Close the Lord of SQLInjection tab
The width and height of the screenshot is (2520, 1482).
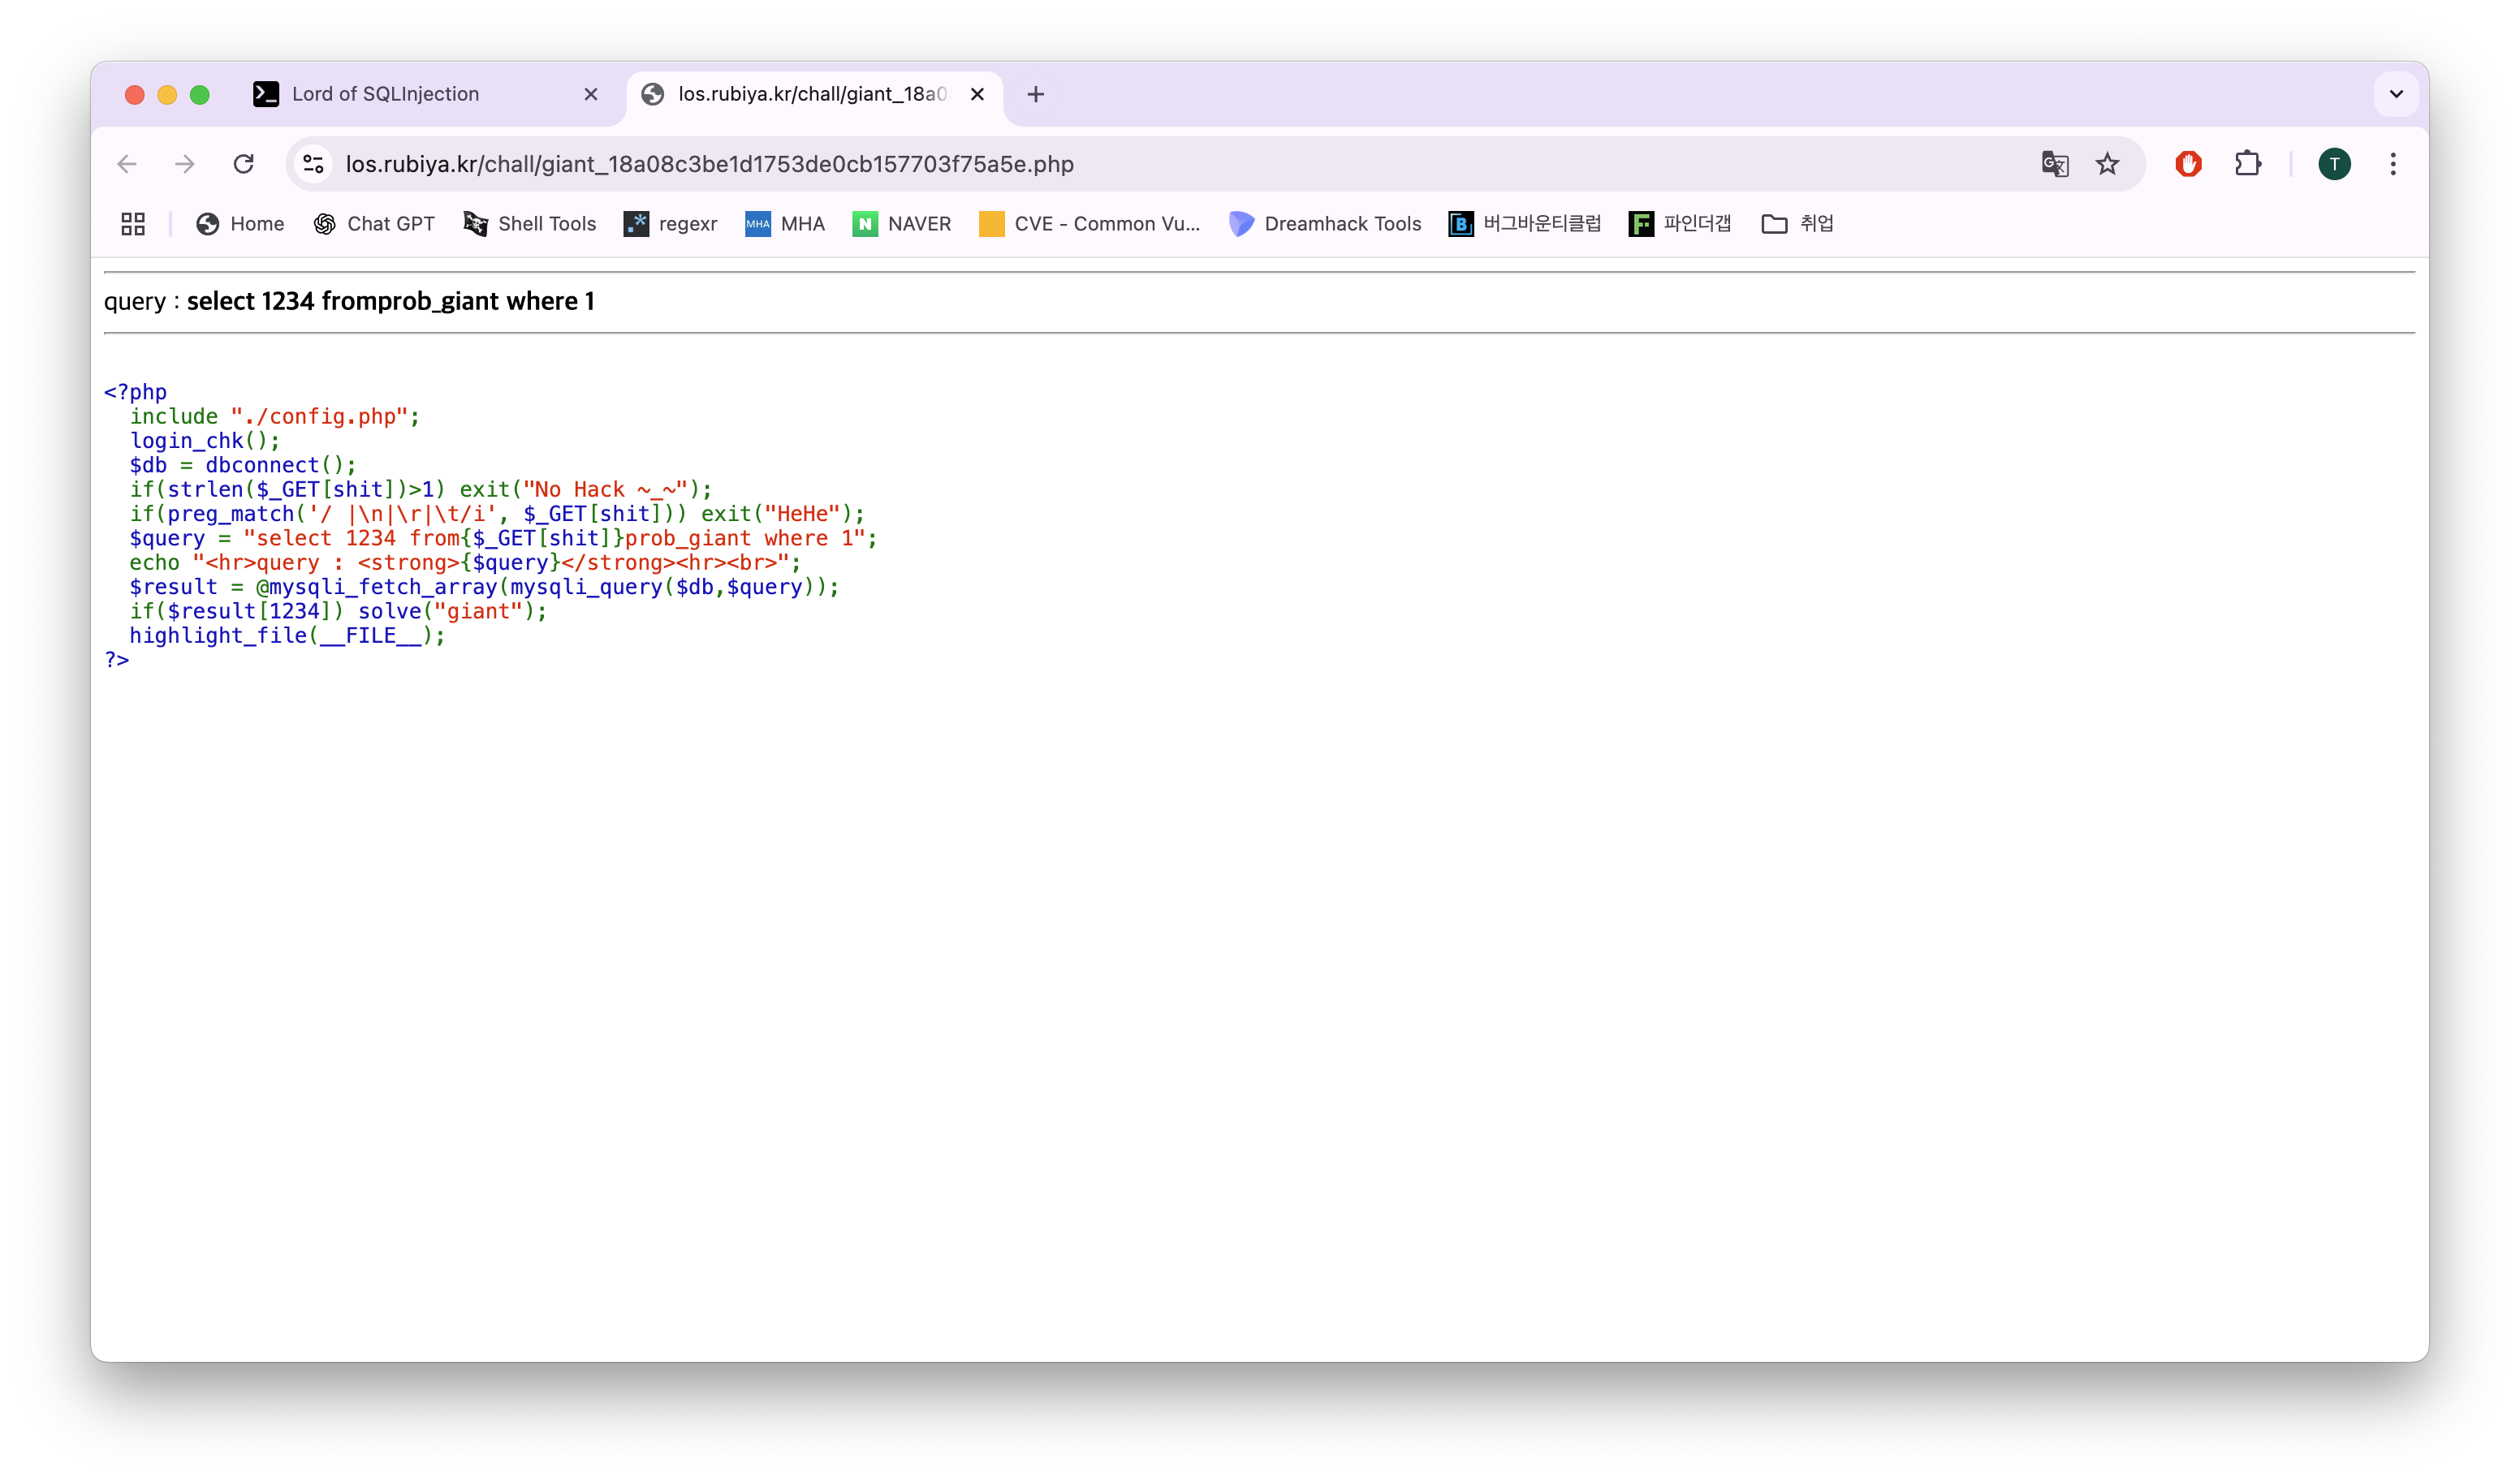(x=591, y=94)
